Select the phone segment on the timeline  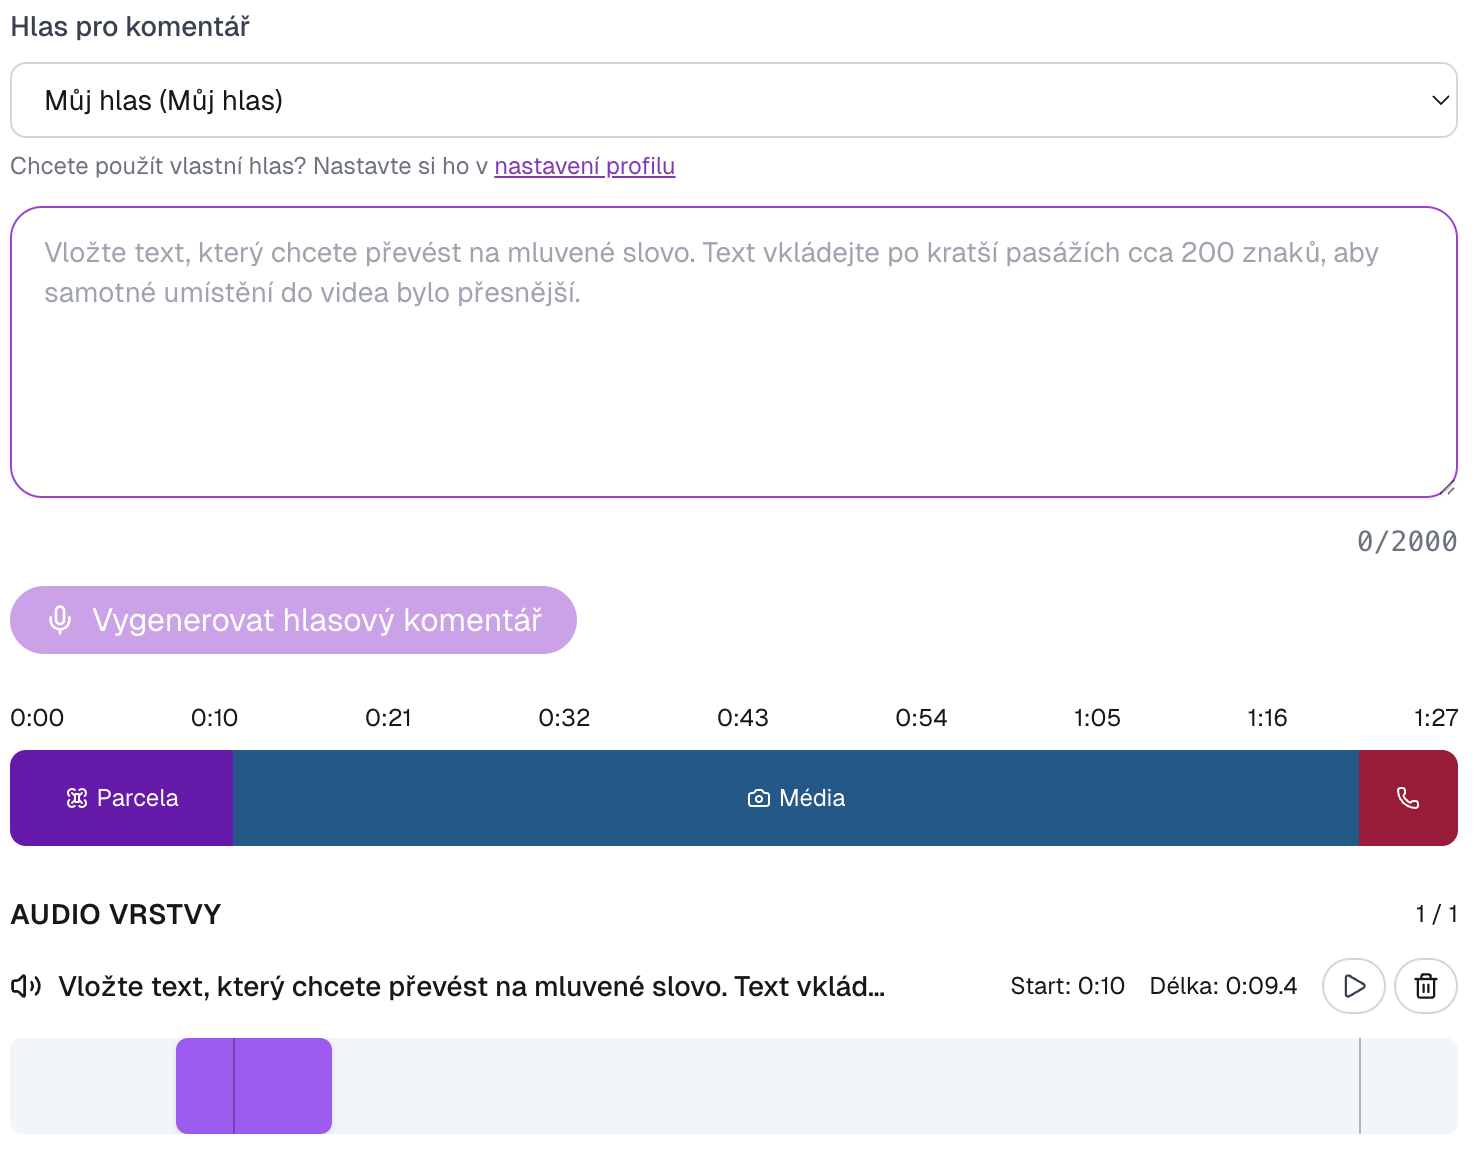tap(1408, 798)
